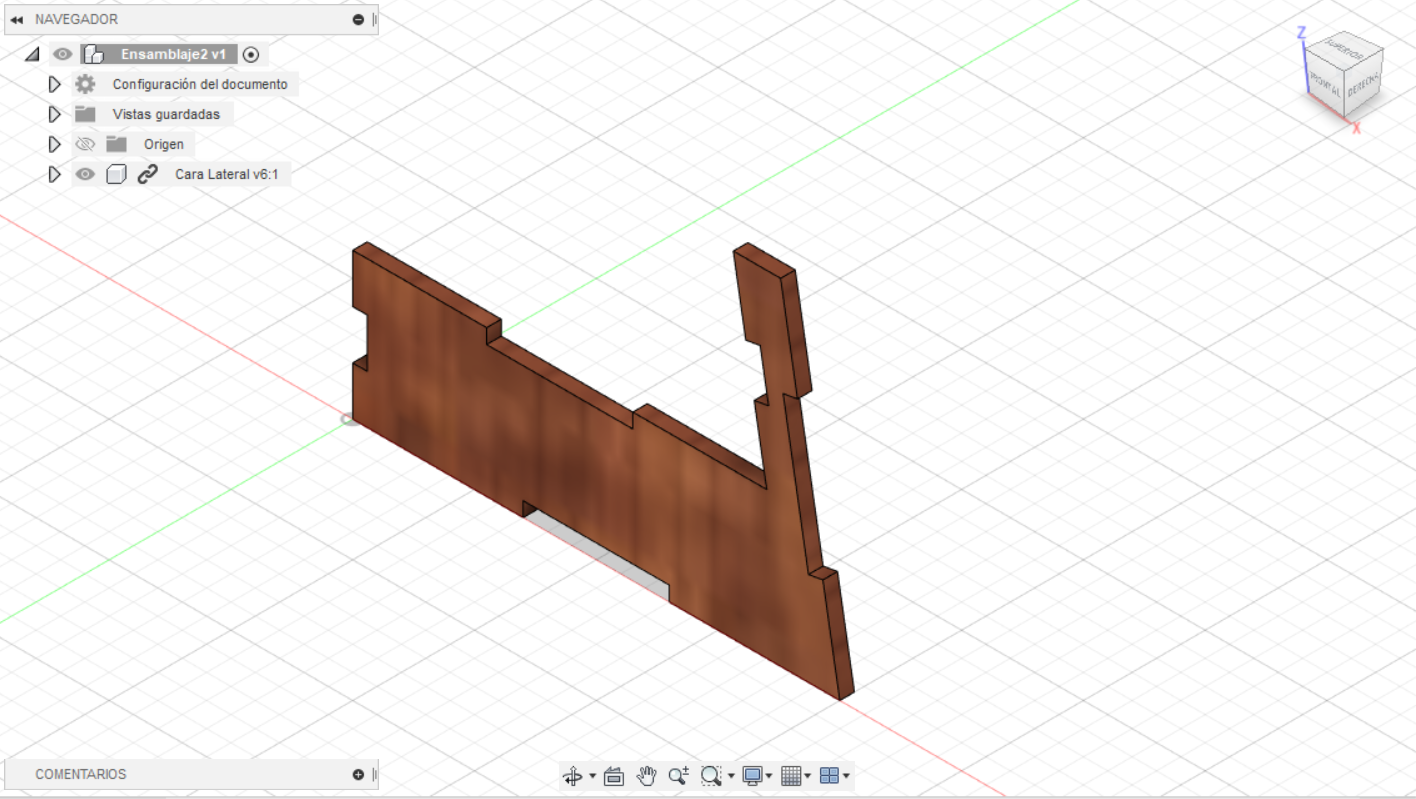Screen dimensions: 1416x799
Task: Select the Zoom magnifier tool
Action: click(679, 775)
